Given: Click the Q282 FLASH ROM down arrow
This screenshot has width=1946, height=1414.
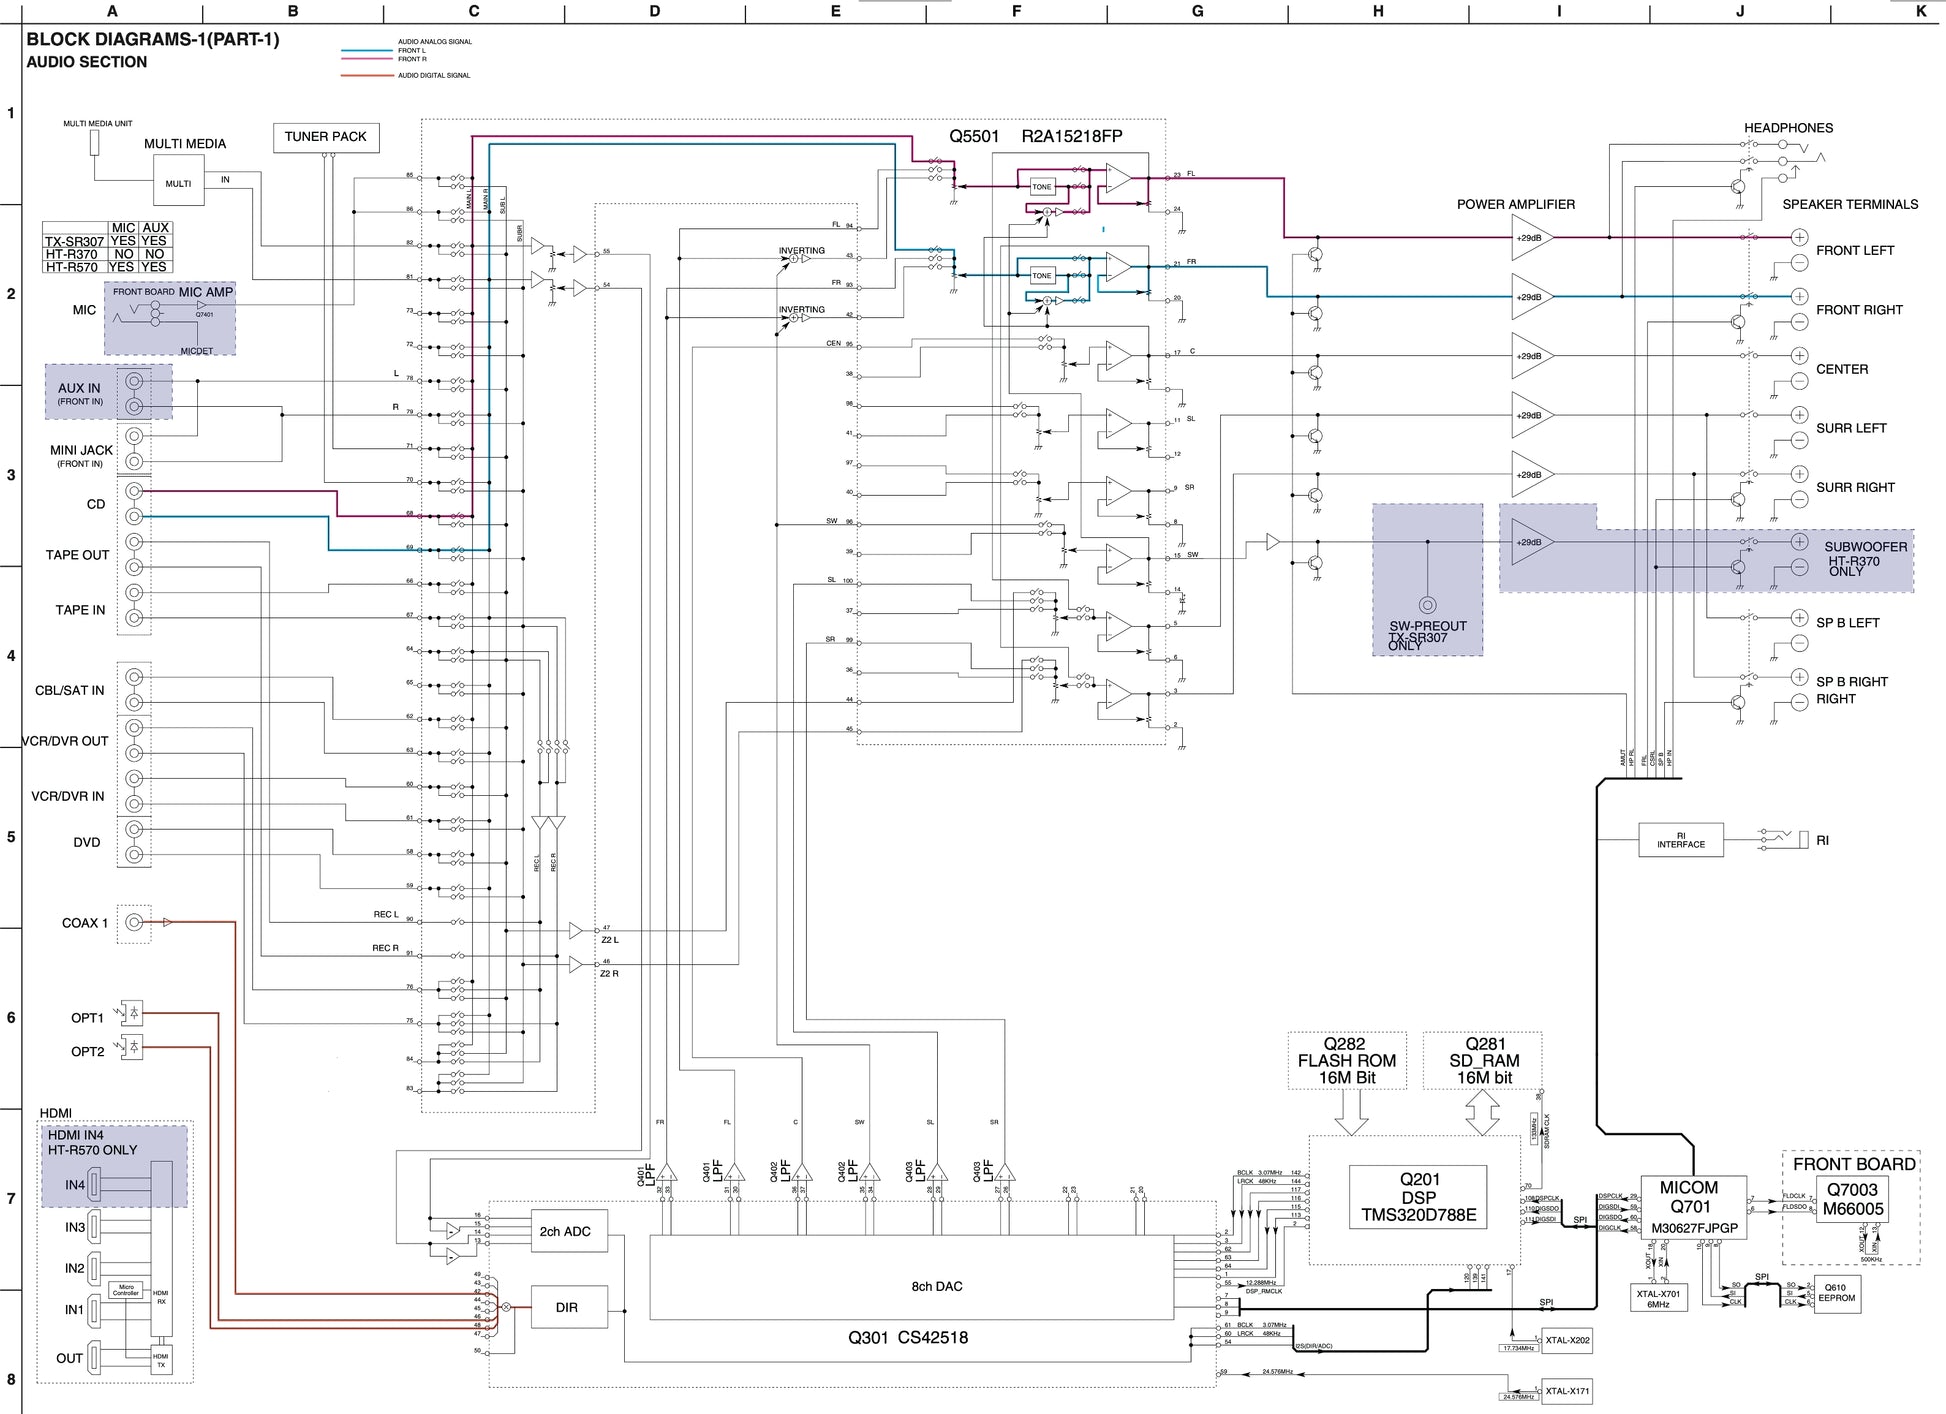Looking at the screenshot, I should (x=1351, y=1112).
